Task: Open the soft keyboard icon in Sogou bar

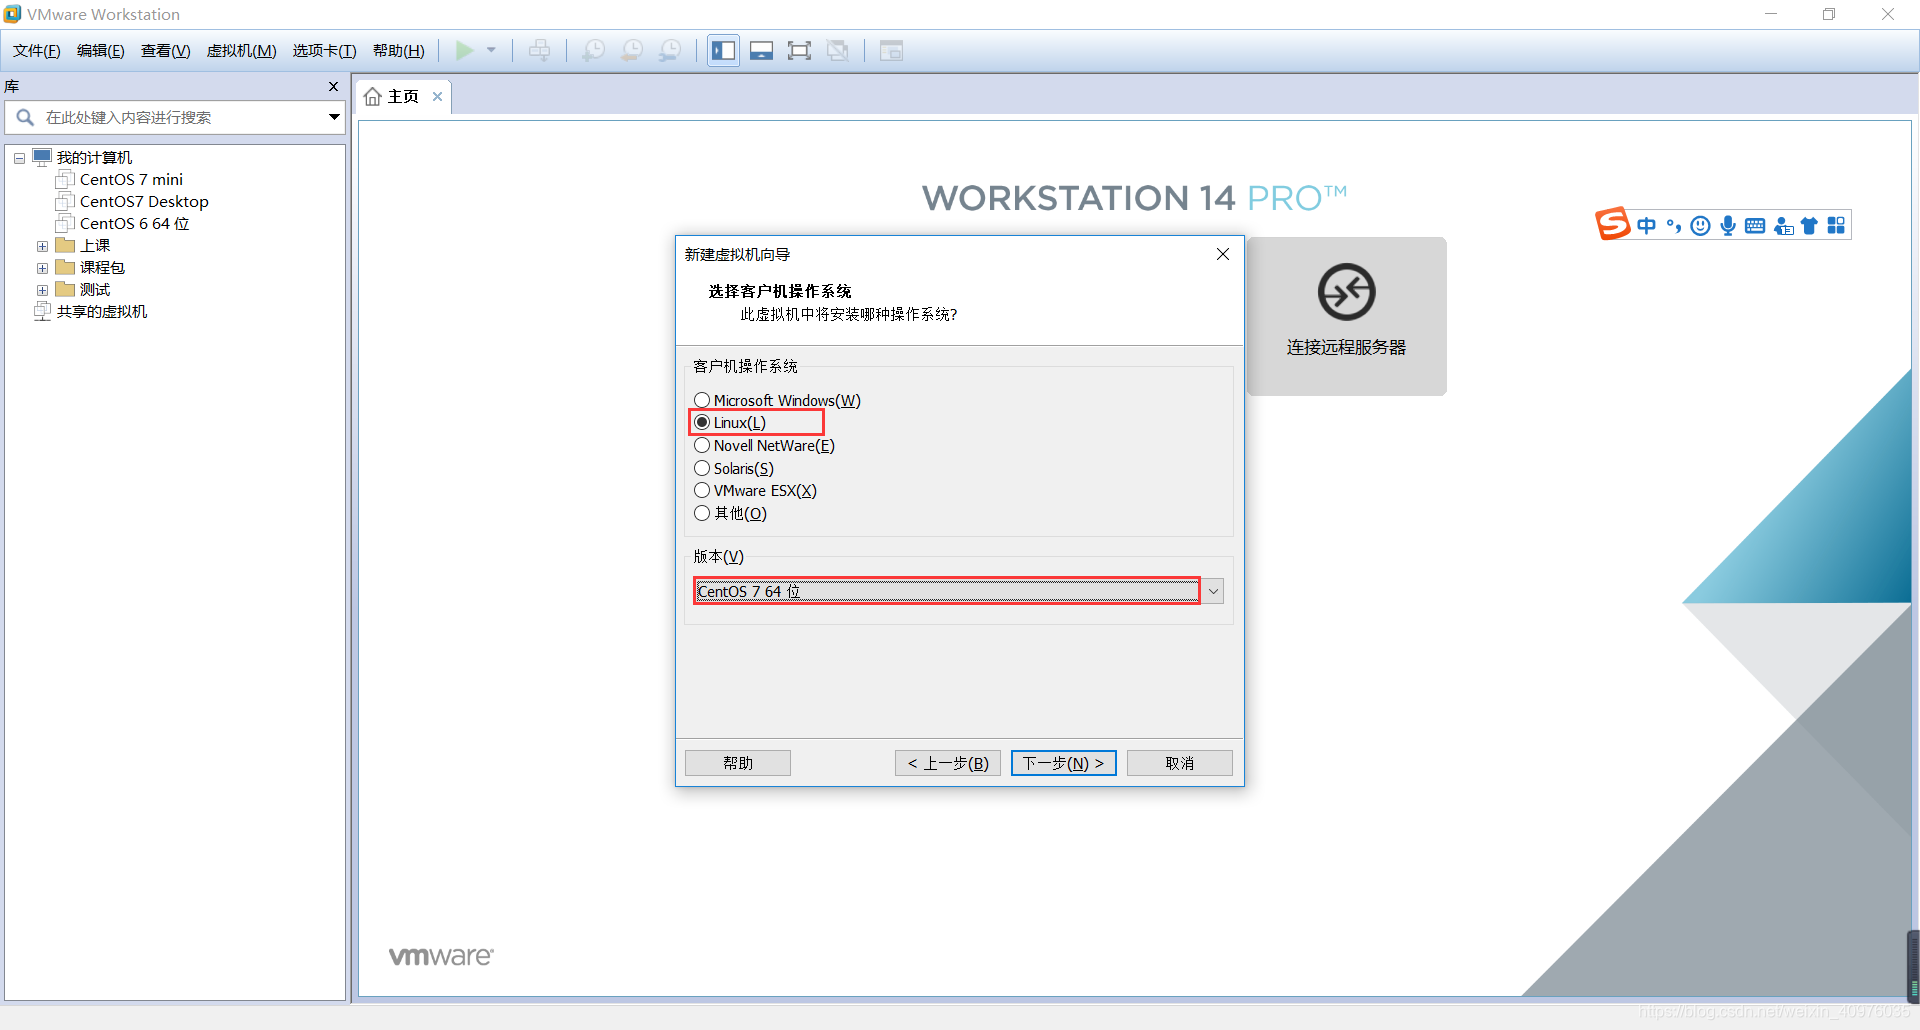Action: 1755,226
